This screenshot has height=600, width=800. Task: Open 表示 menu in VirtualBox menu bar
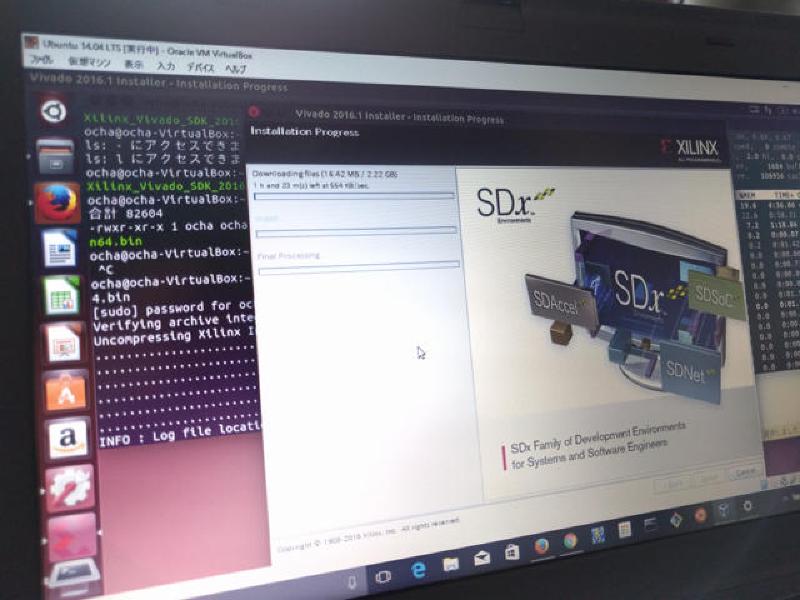[132, 64]
